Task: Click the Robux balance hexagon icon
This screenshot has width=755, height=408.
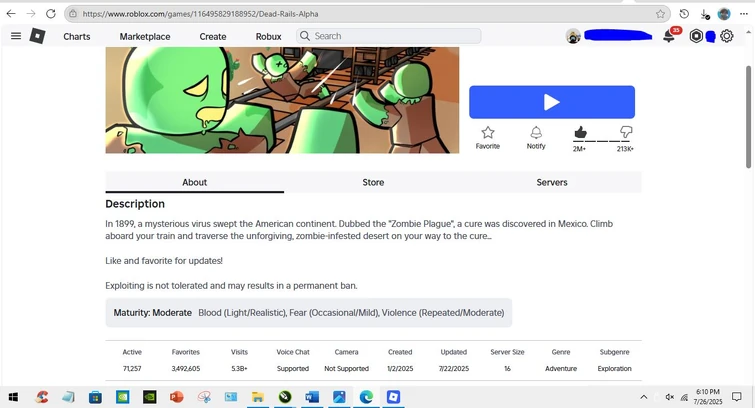Action: [x=696, y=36]
